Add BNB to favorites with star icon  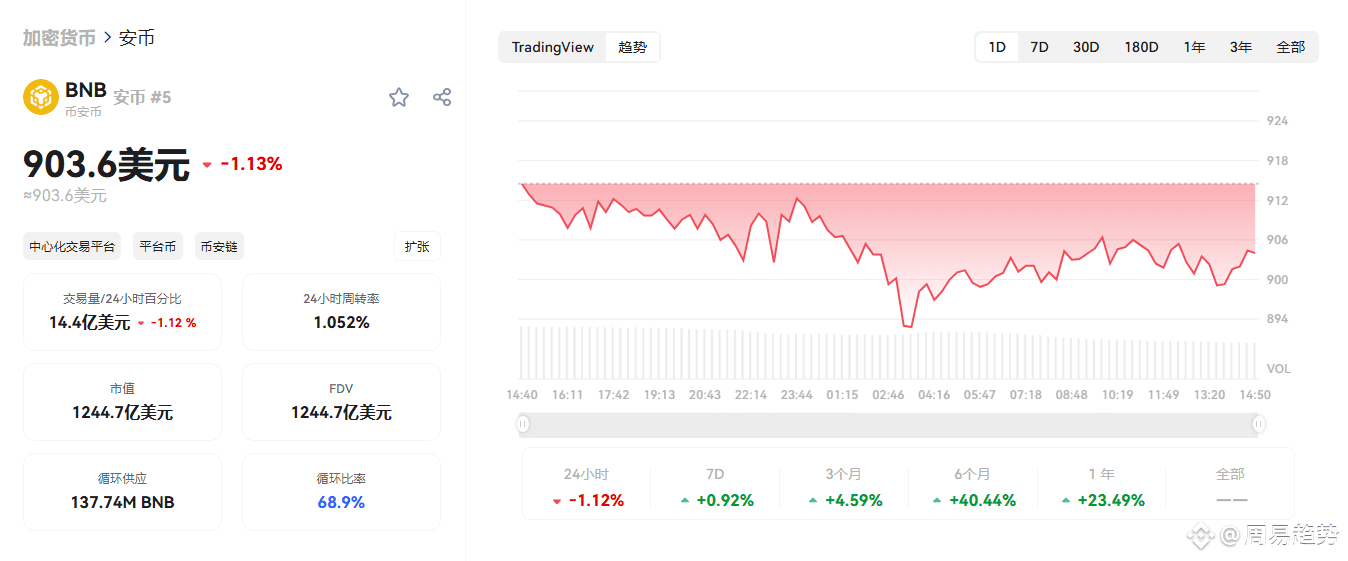399,97
